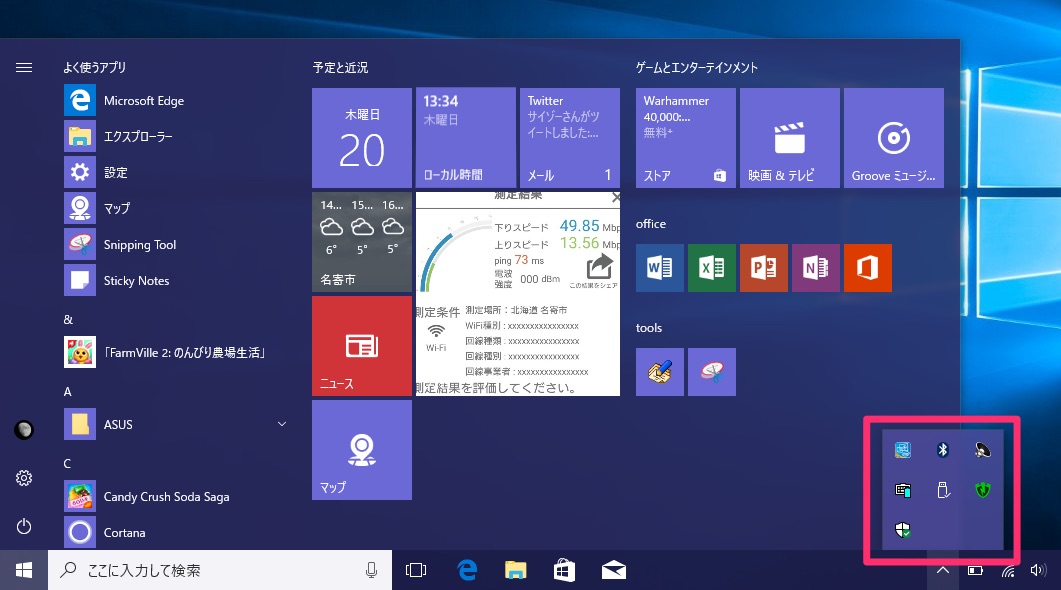Click the share arrow in speed test tile
Screen dimensions: 1061x590
[x=599, y=268]
